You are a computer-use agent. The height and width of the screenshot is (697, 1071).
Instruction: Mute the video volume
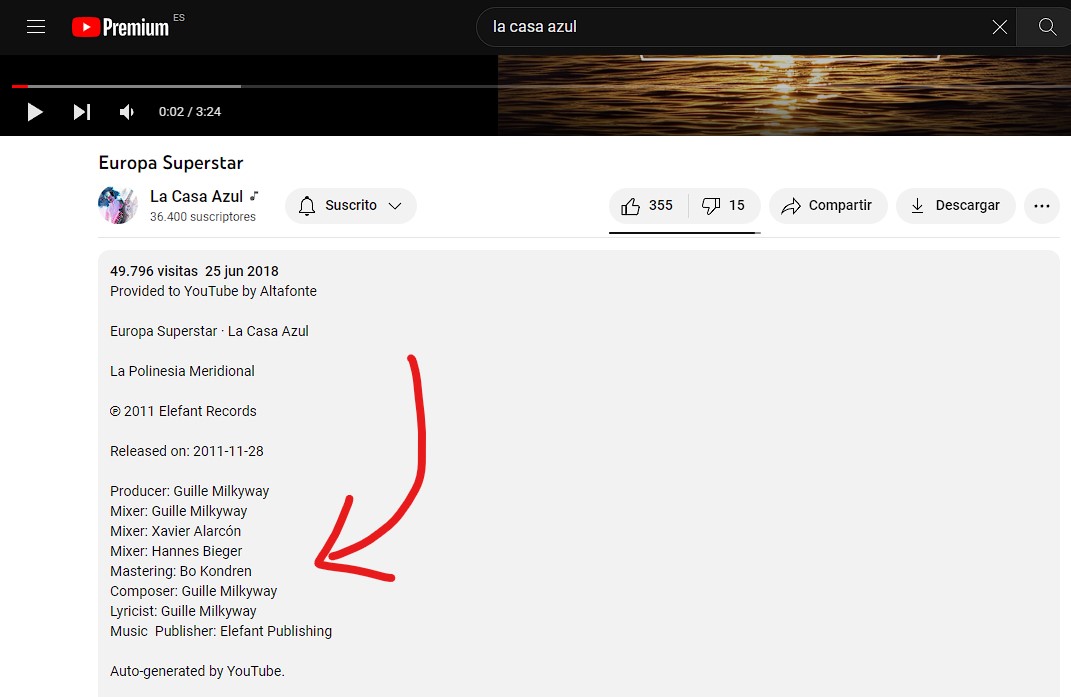coord(127,111)
